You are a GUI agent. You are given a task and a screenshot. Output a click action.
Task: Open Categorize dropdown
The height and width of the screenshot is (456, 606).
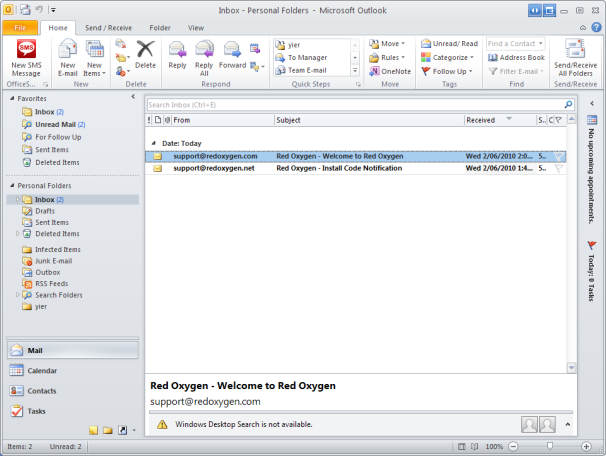pyautogui.click(x=448, y=58)
